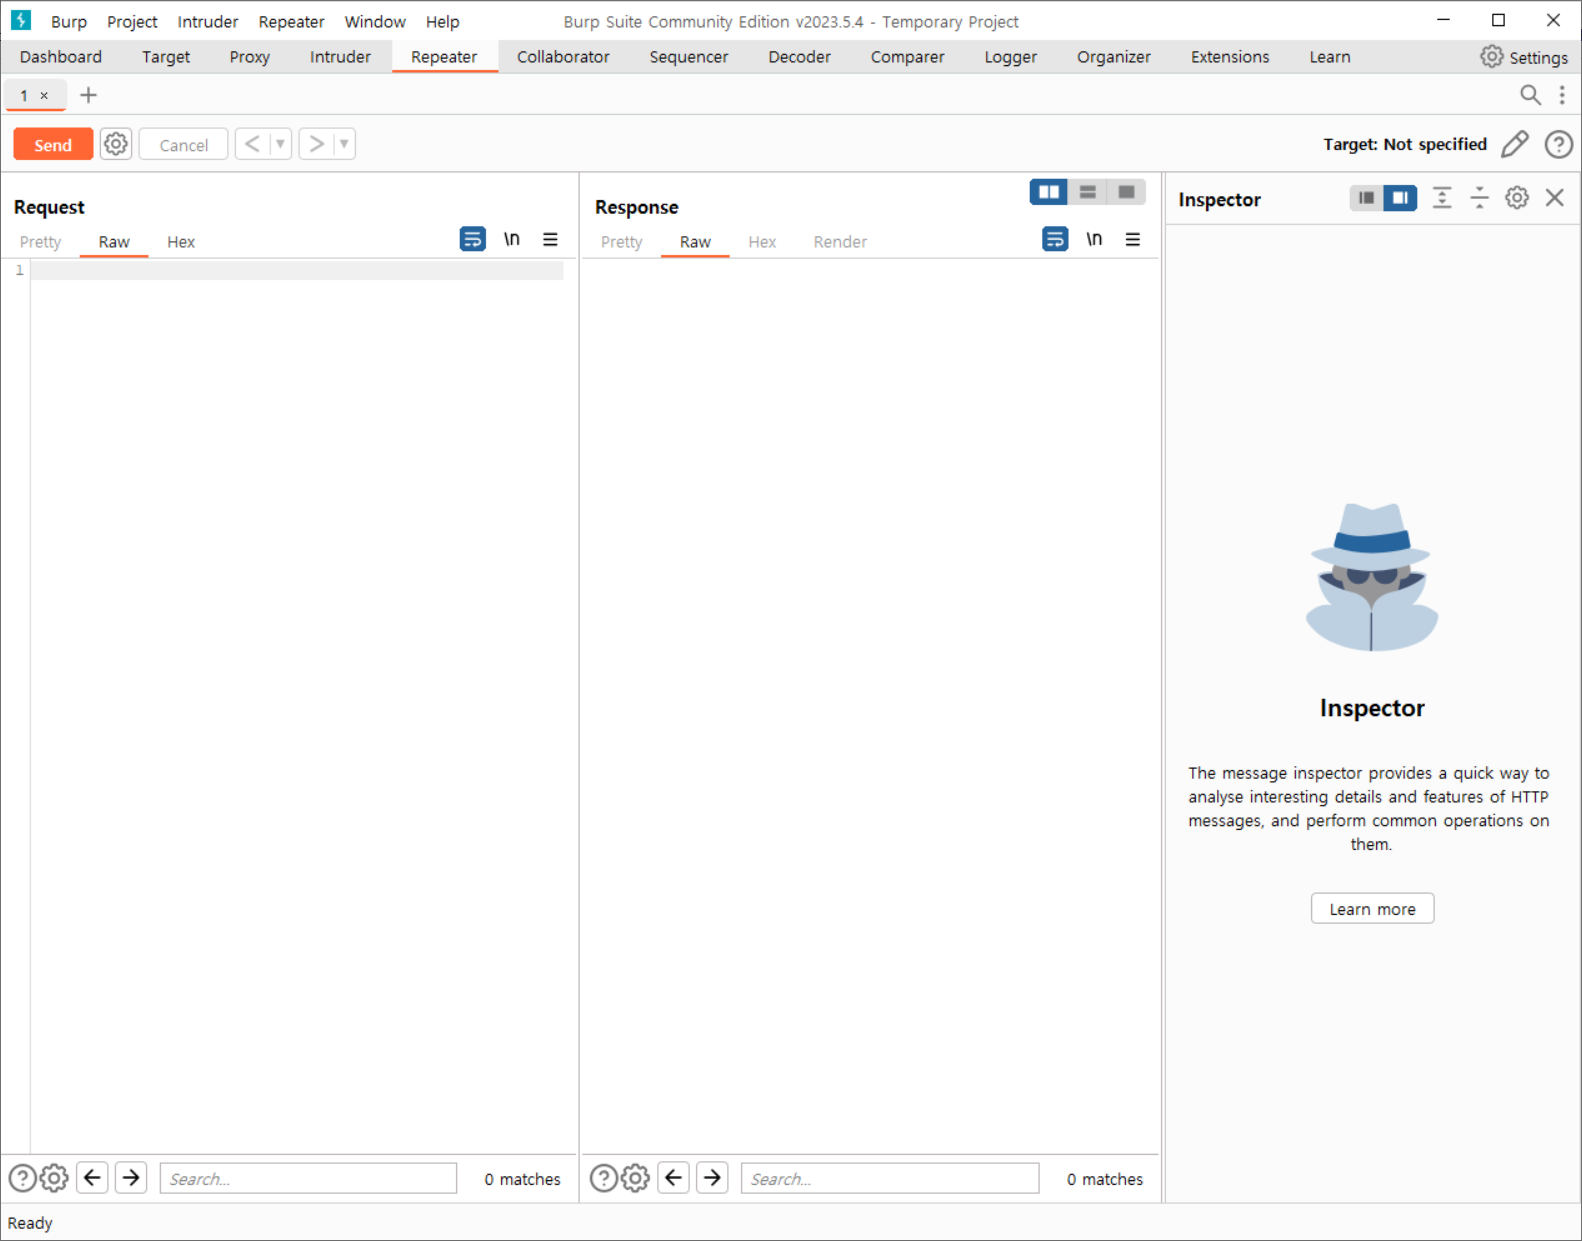The image size is (1582, 1241).
Task: Select Request Pretty view
Action: 41,242
